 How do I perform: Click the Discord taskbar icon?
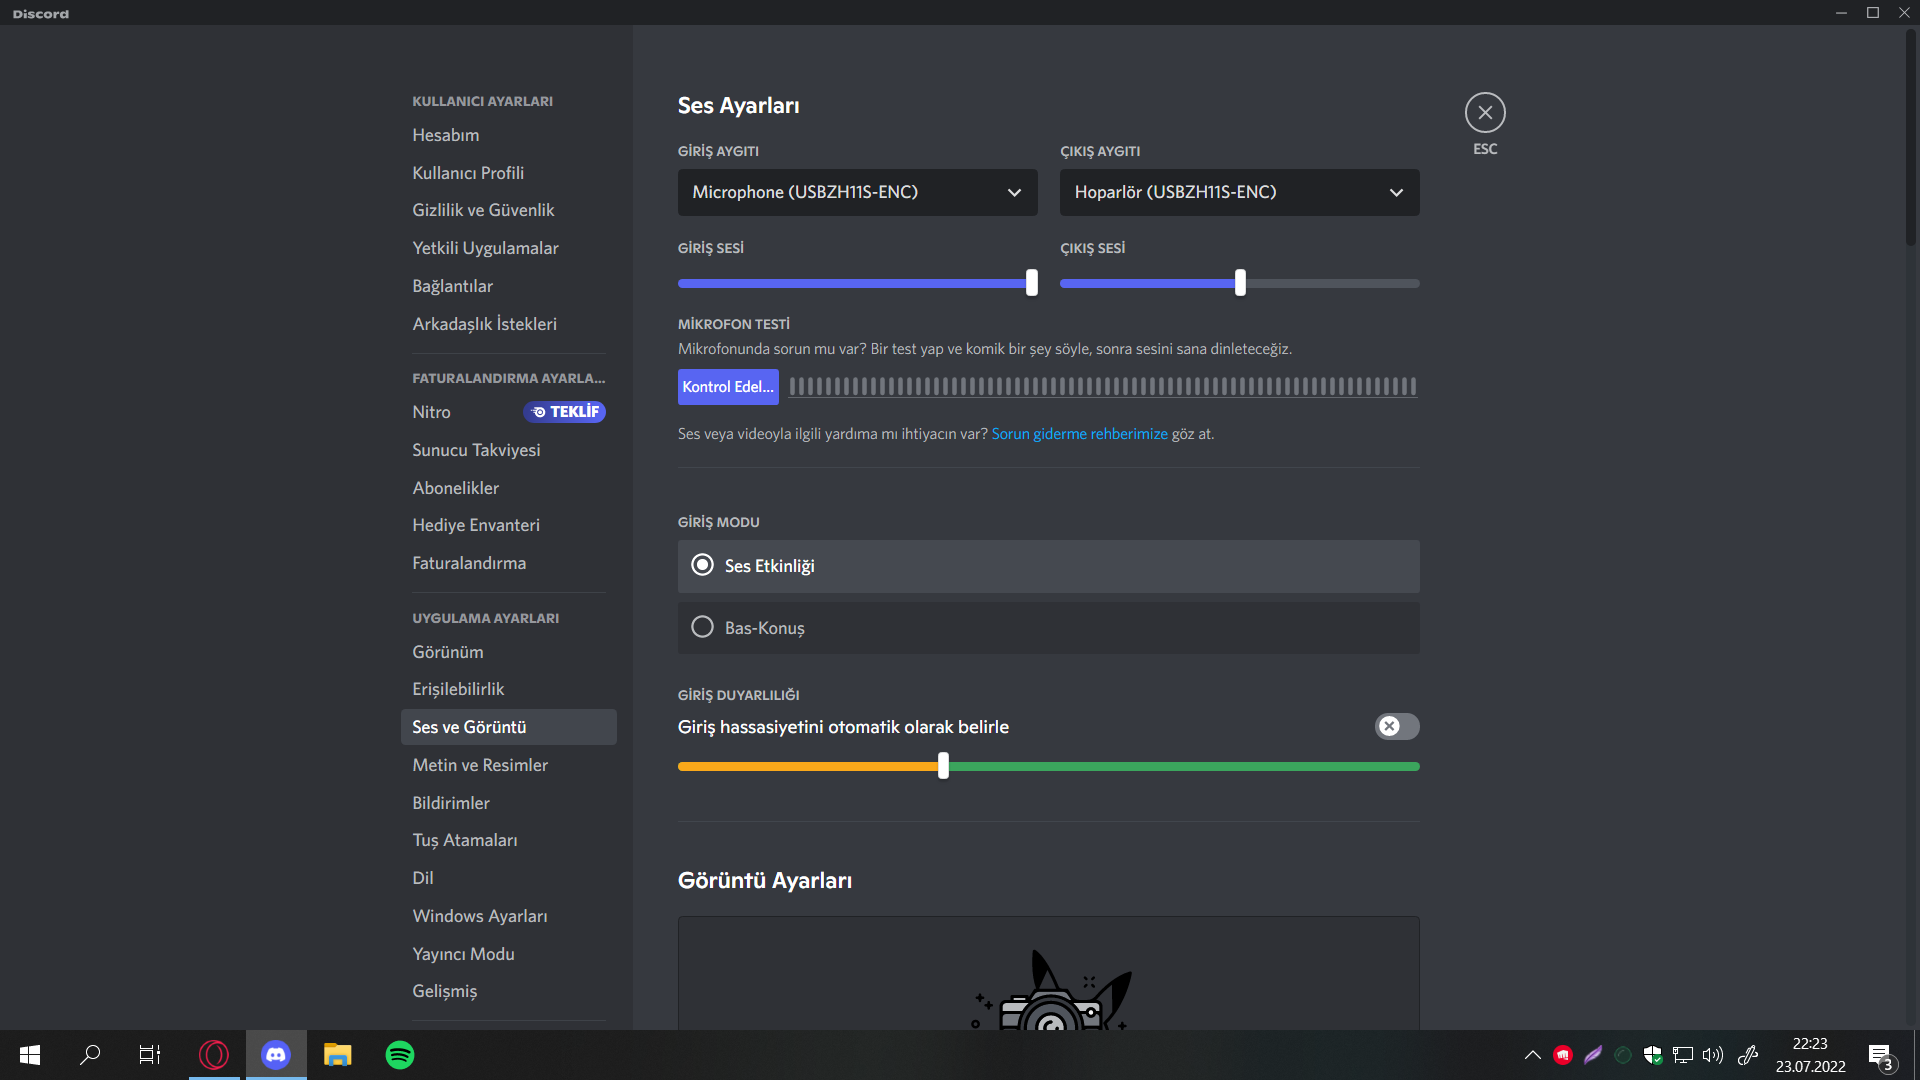tap(276, 1055)
